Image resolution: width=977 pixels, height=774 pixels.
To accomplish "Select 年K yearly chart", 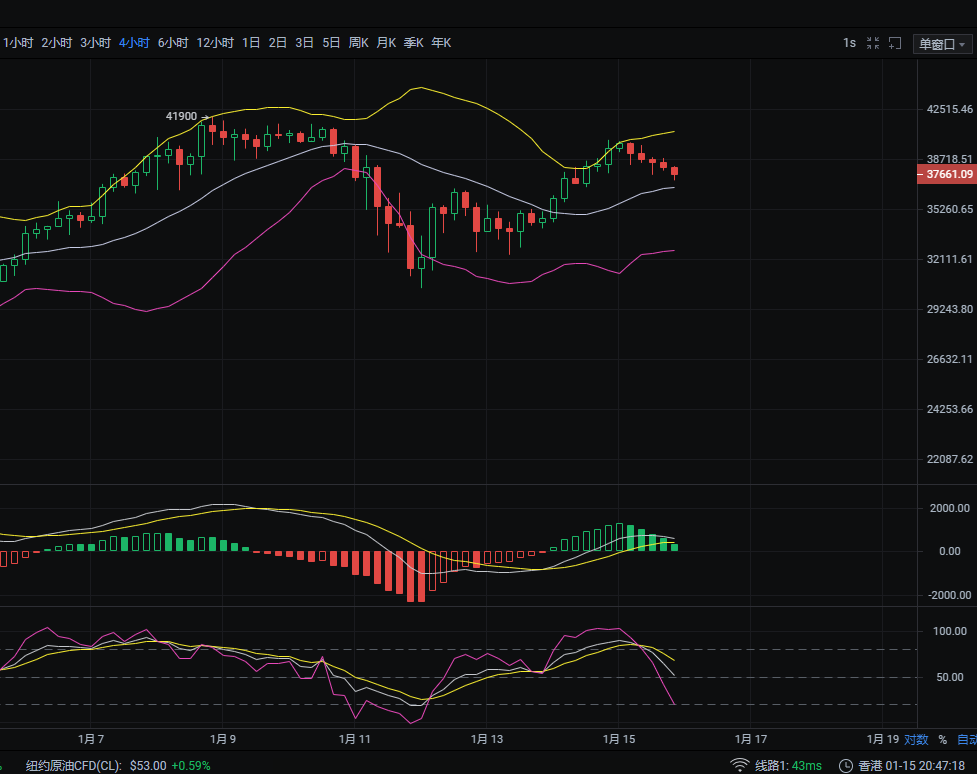I will pos(441,43).
